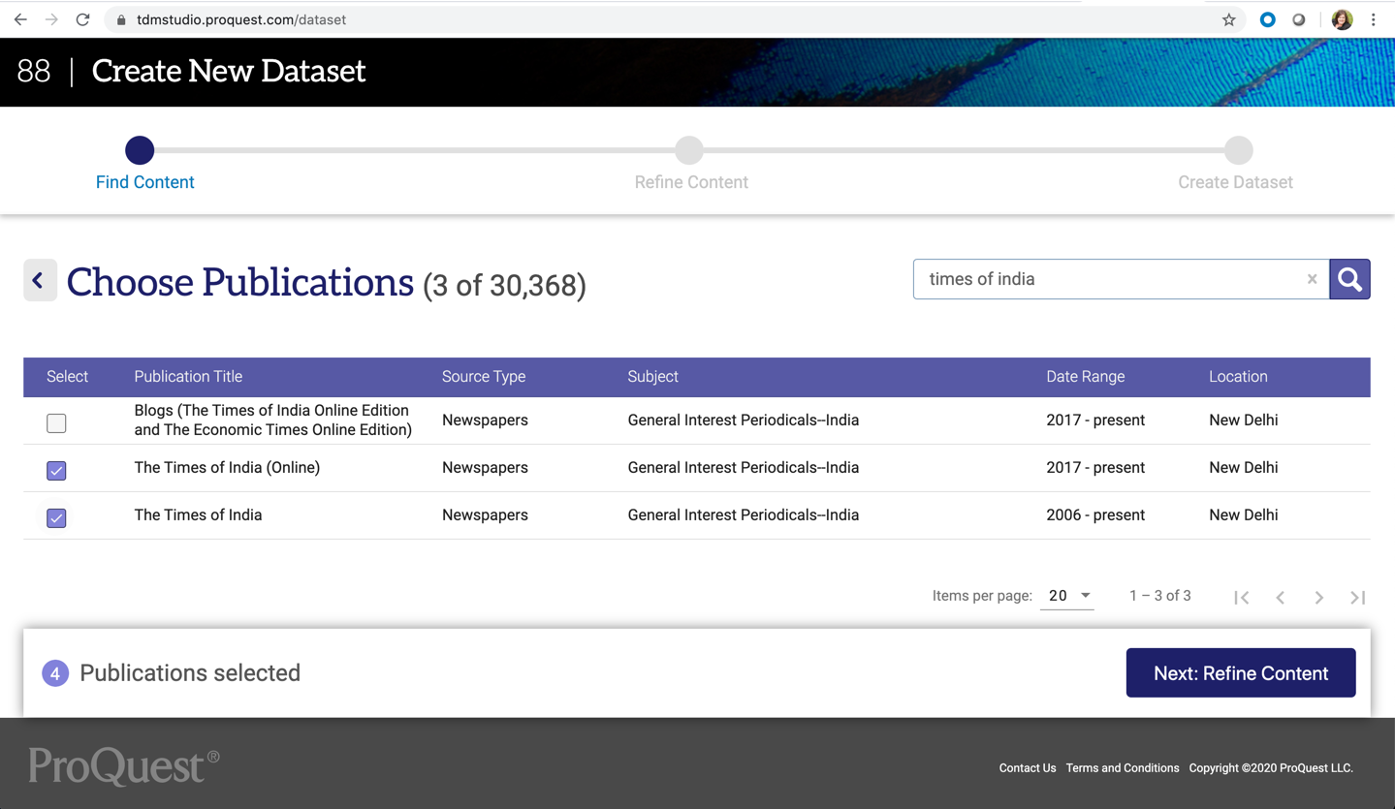Go to last page of results
Screen dimensions: 1396x810
click(1357, 597)
